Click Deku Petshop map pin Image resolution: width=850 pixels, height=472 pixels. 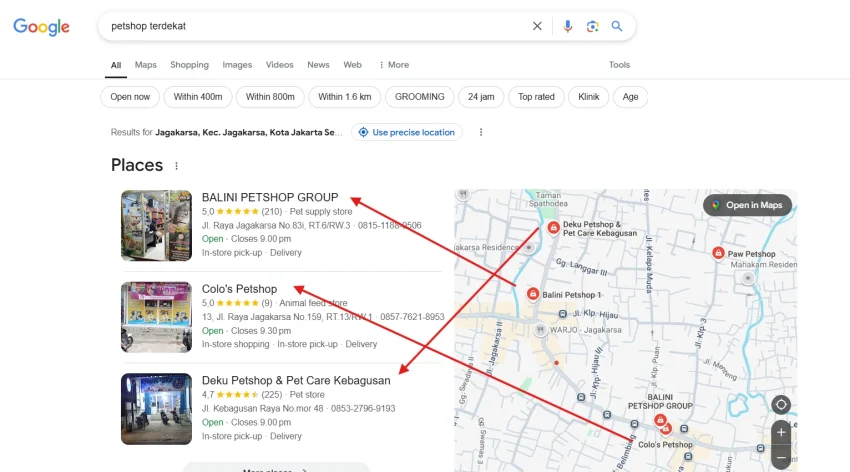click(x=553, y=228)
